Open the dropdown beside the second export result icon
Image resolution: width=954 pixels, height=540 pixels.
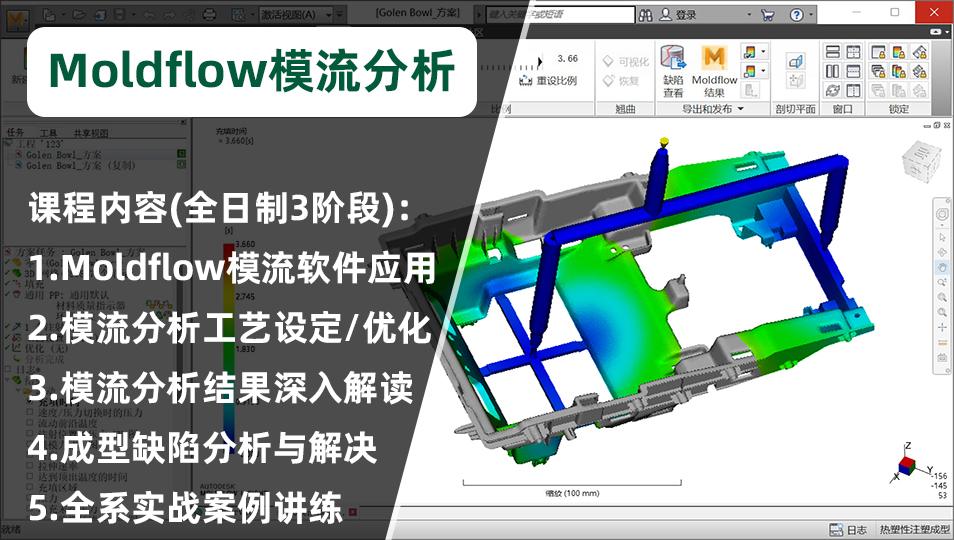764,71
